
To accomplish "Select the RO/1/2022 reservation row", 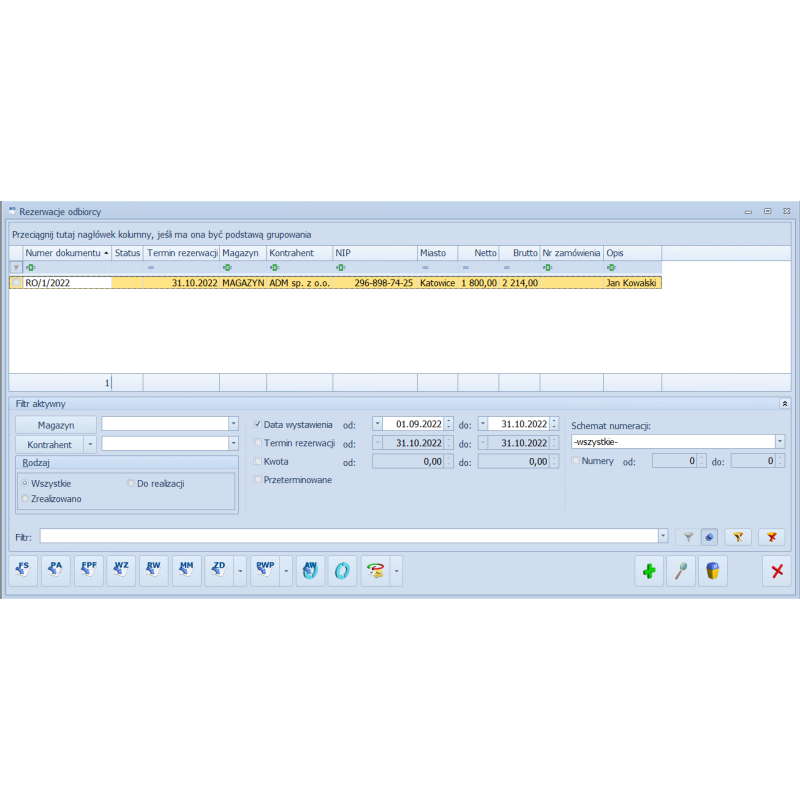I will pos(300,283).
